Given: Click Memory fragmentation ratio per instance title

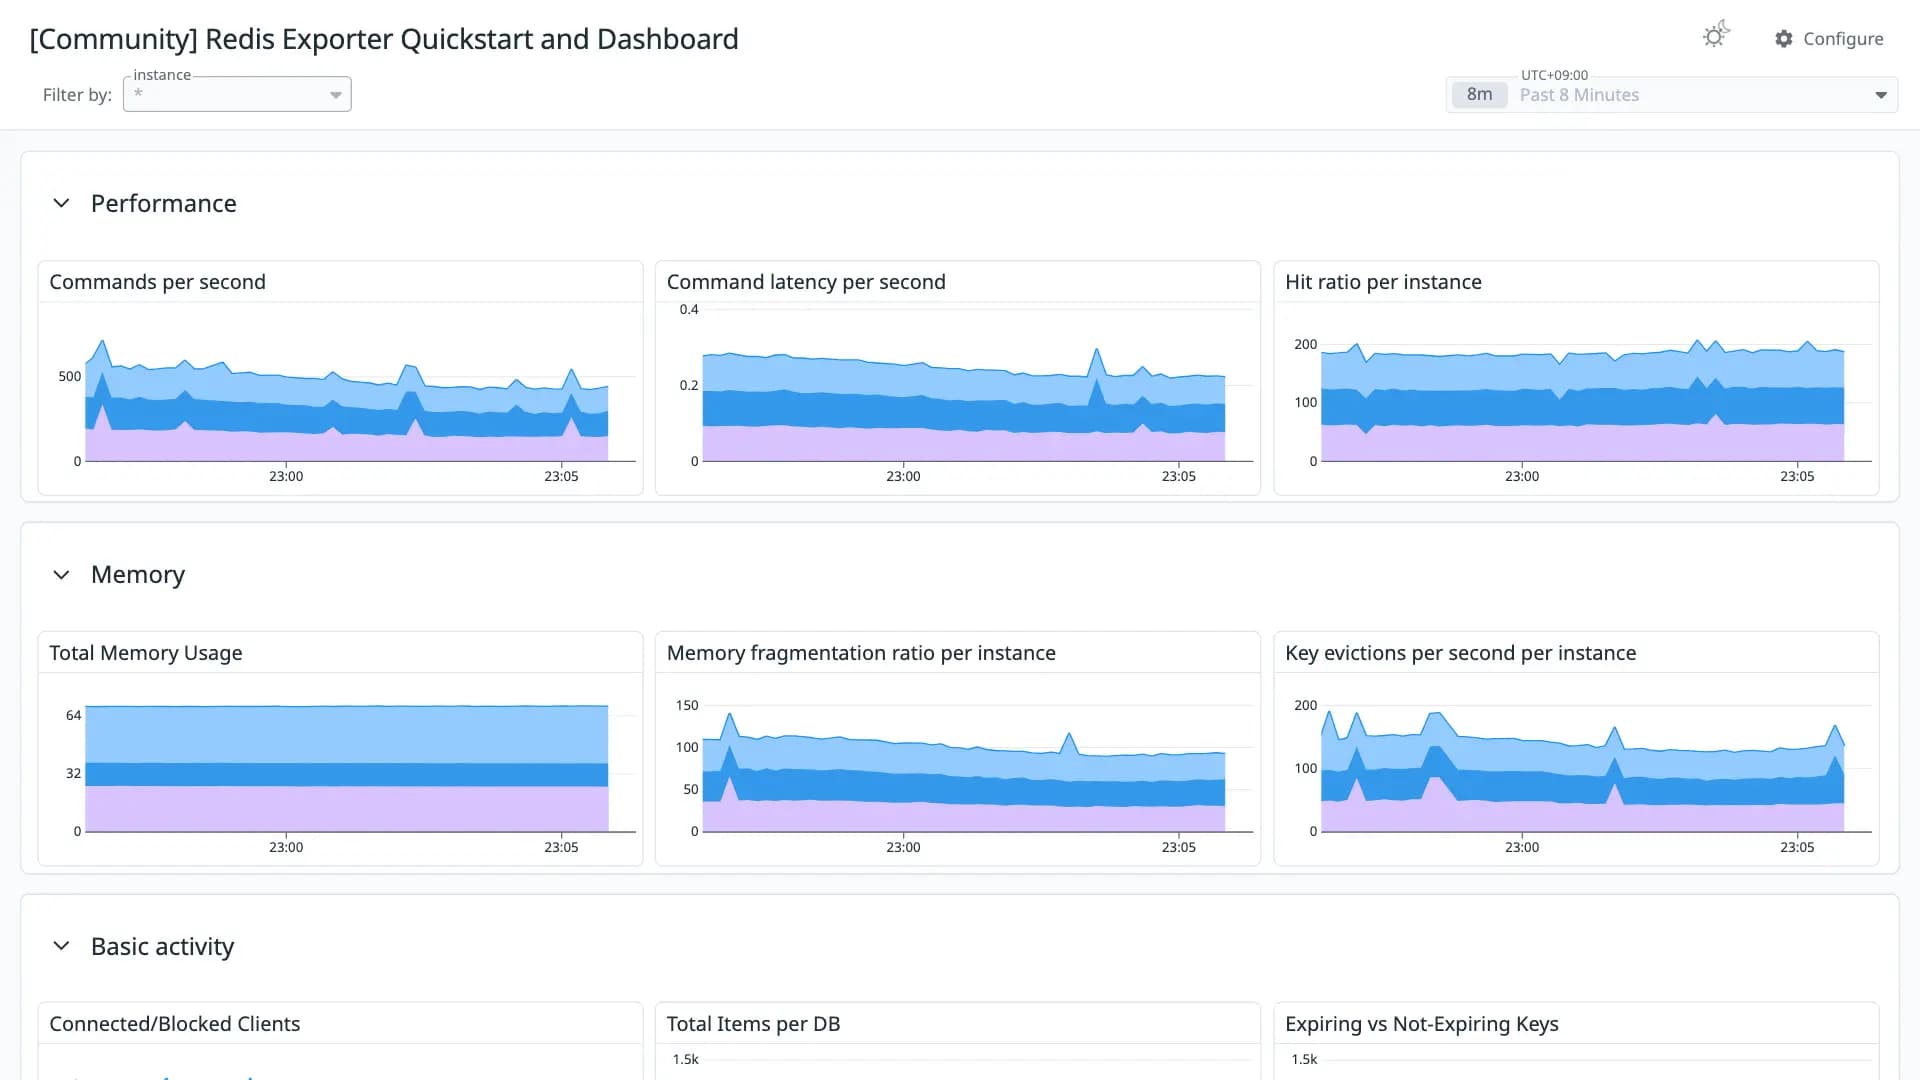Looking at the screenshot, I should pos(861,653).
